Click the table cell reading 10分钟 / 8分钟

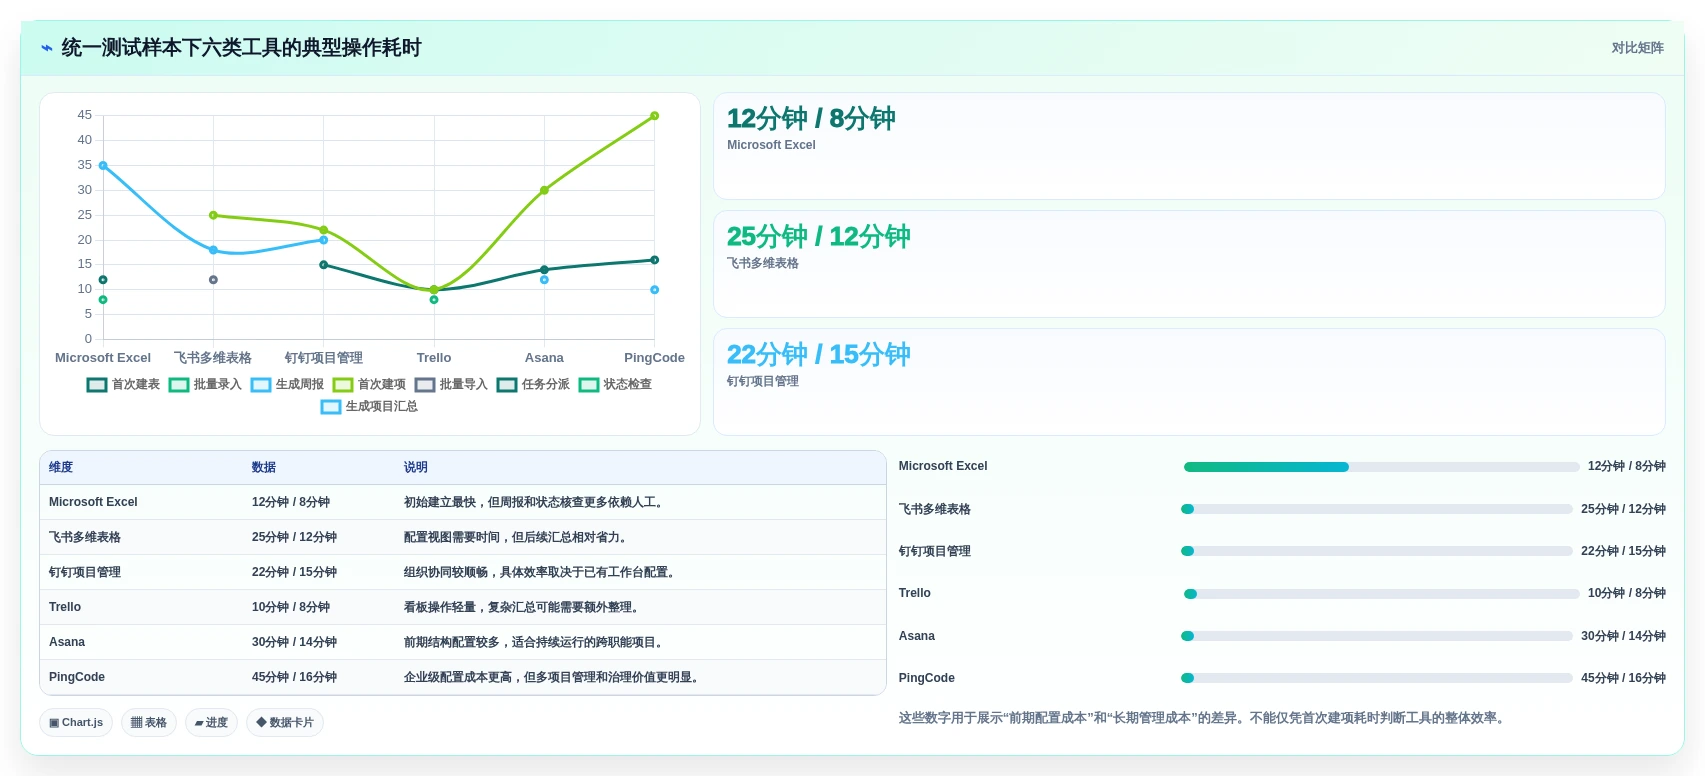tap(319, 607)
